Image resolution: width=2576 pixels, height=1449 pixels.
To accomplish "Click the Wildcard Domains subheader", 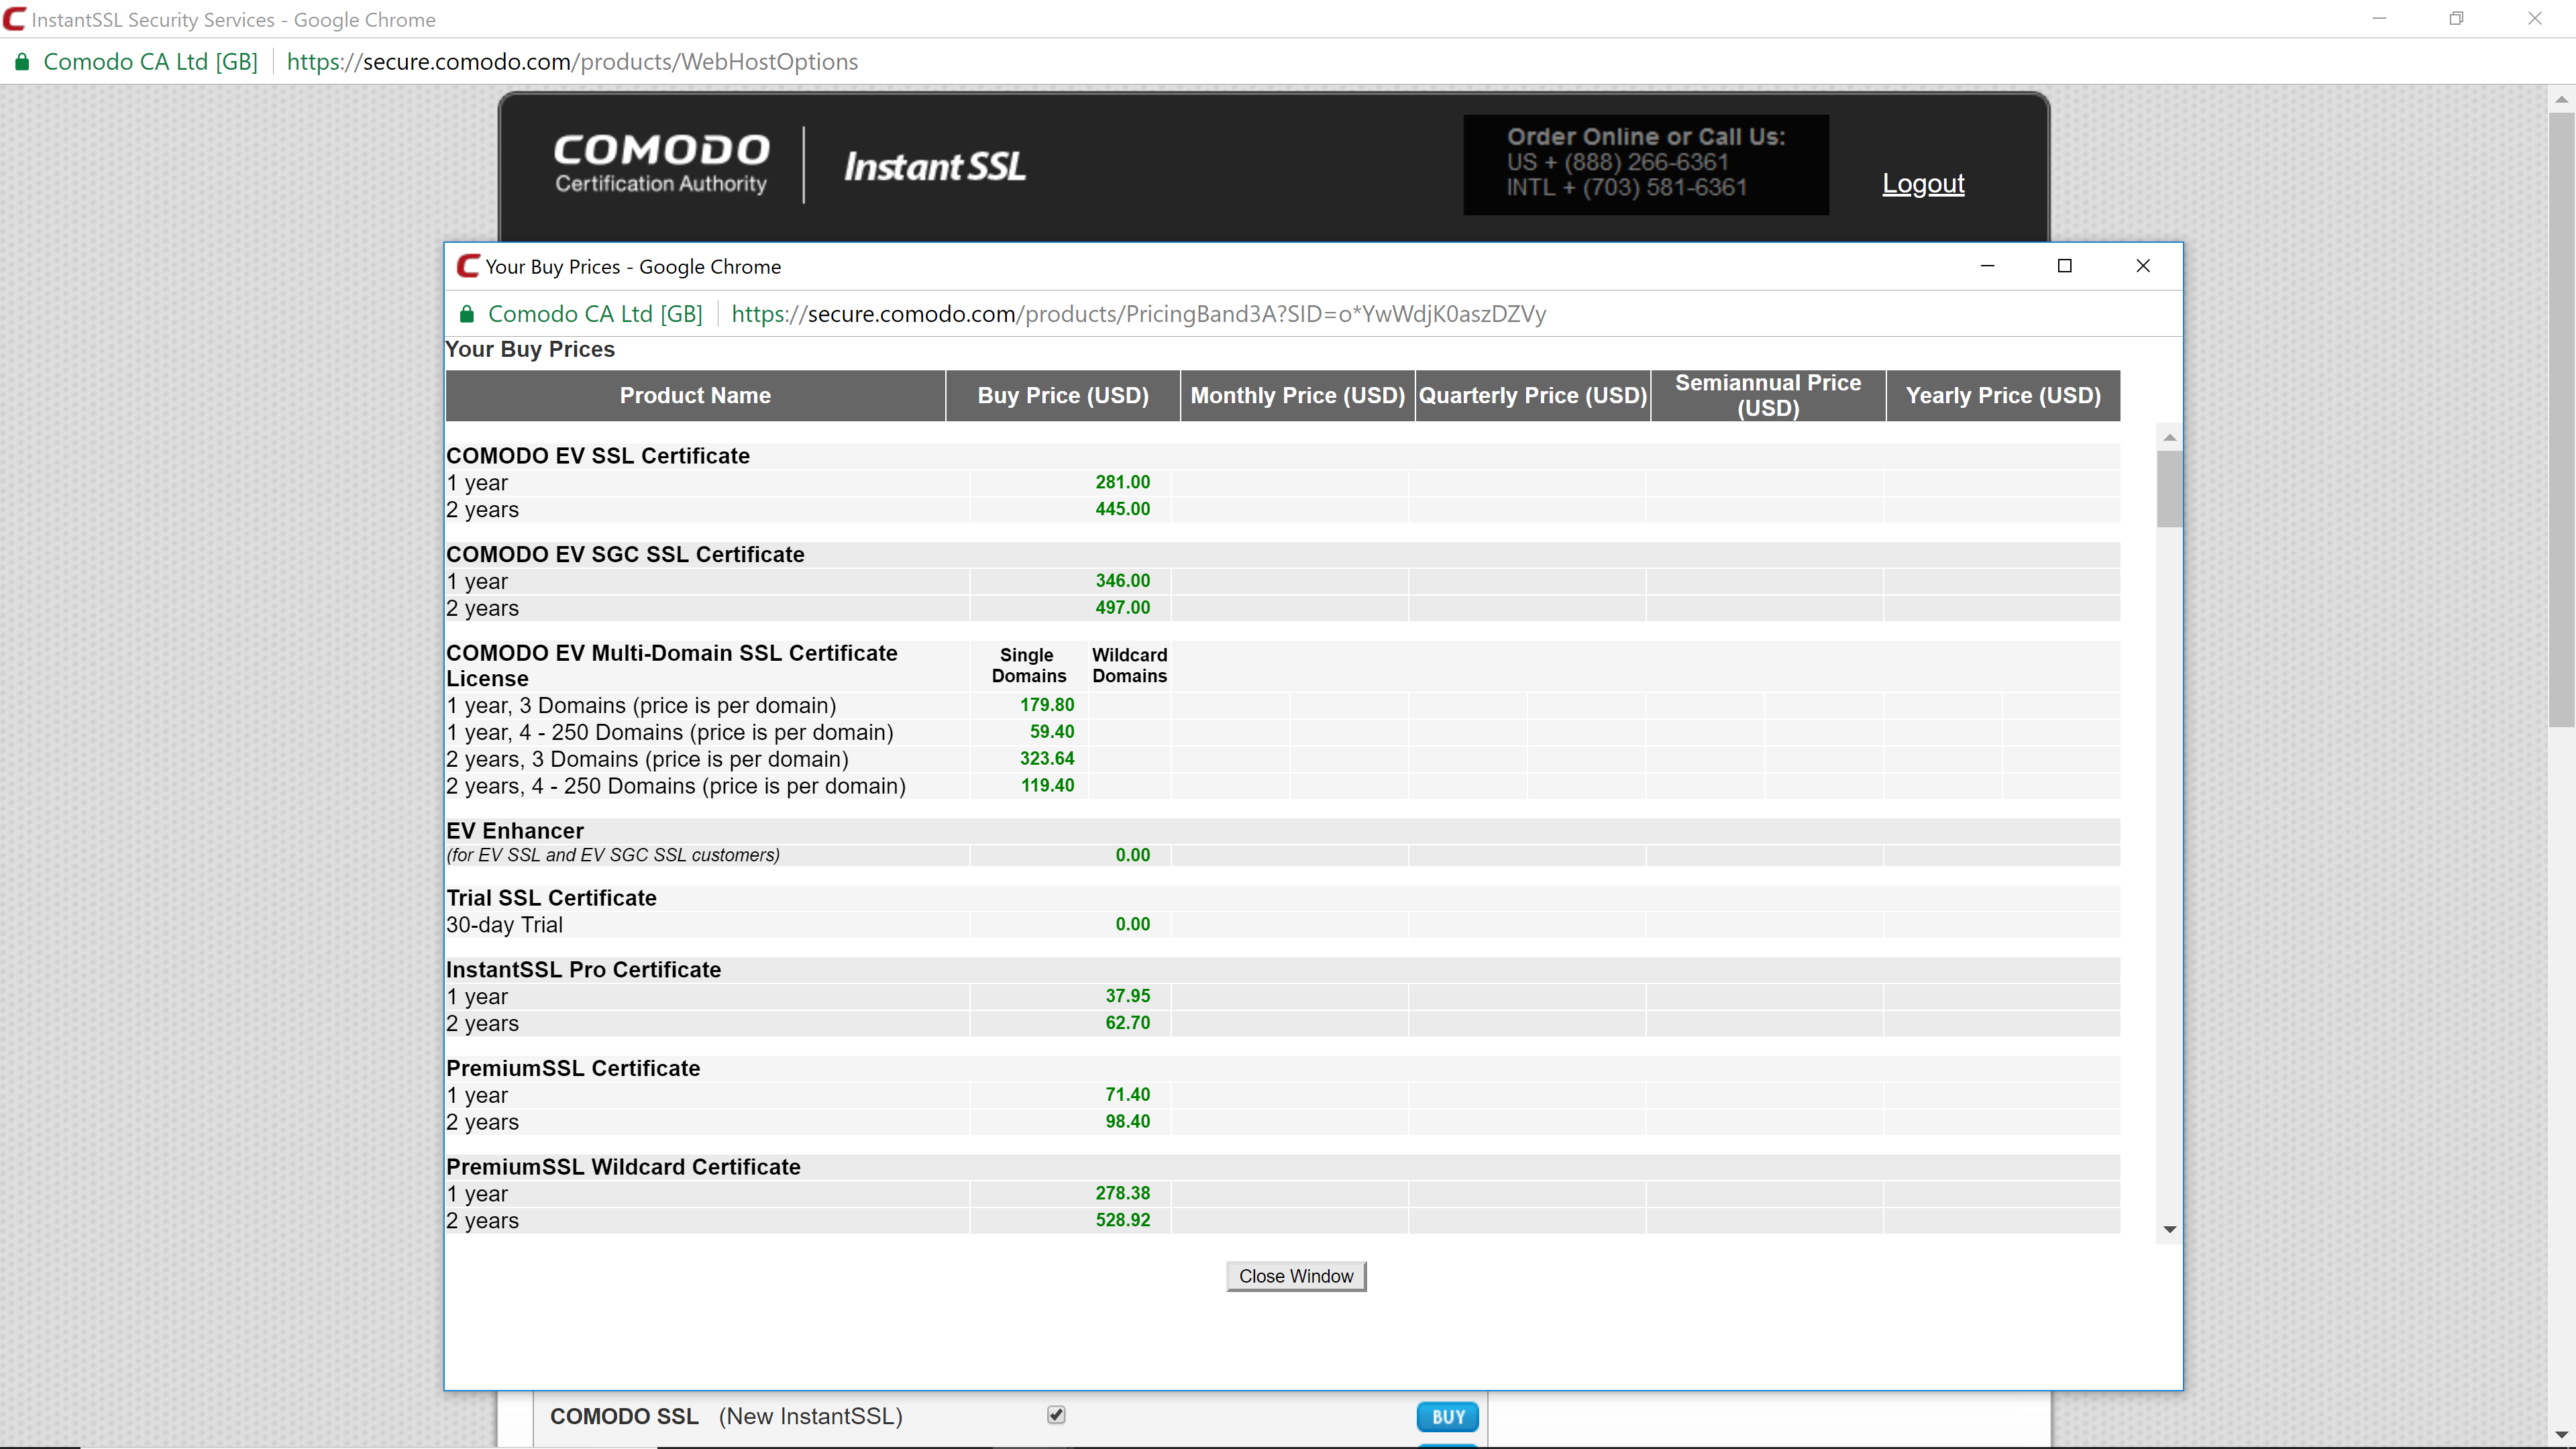I will point(1129,666).
